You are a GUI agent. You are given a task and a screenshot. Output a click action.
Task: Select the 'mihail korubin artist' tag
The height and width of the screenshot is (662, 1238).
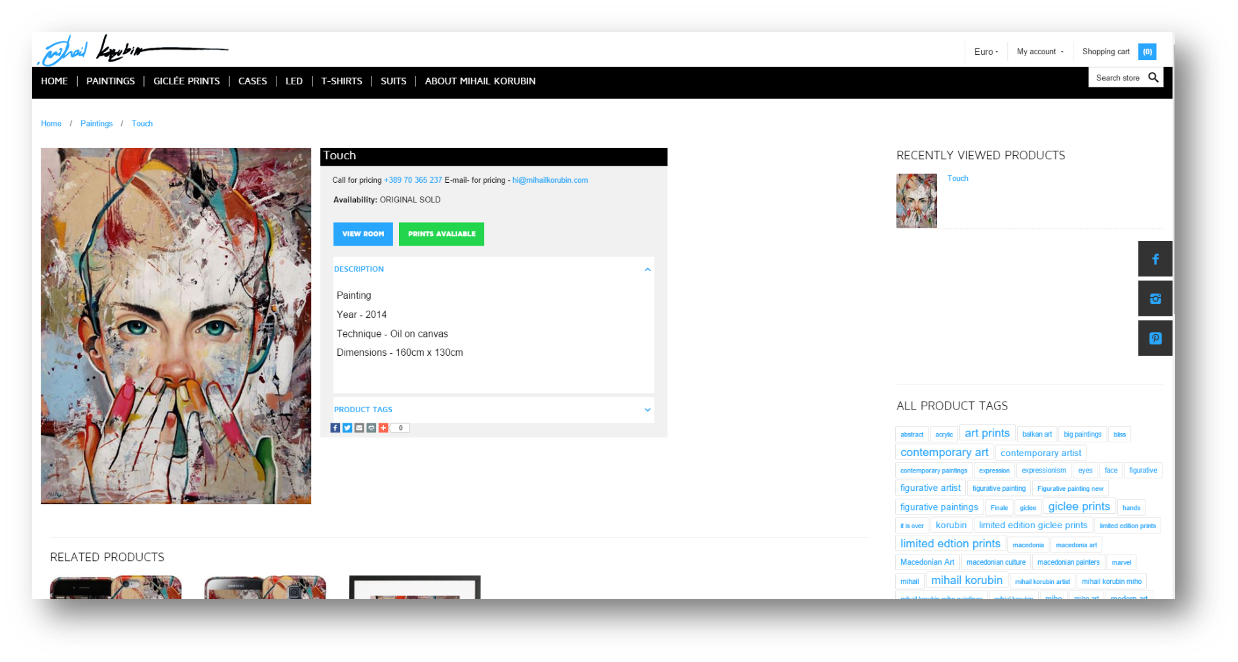pos(1042,582)
